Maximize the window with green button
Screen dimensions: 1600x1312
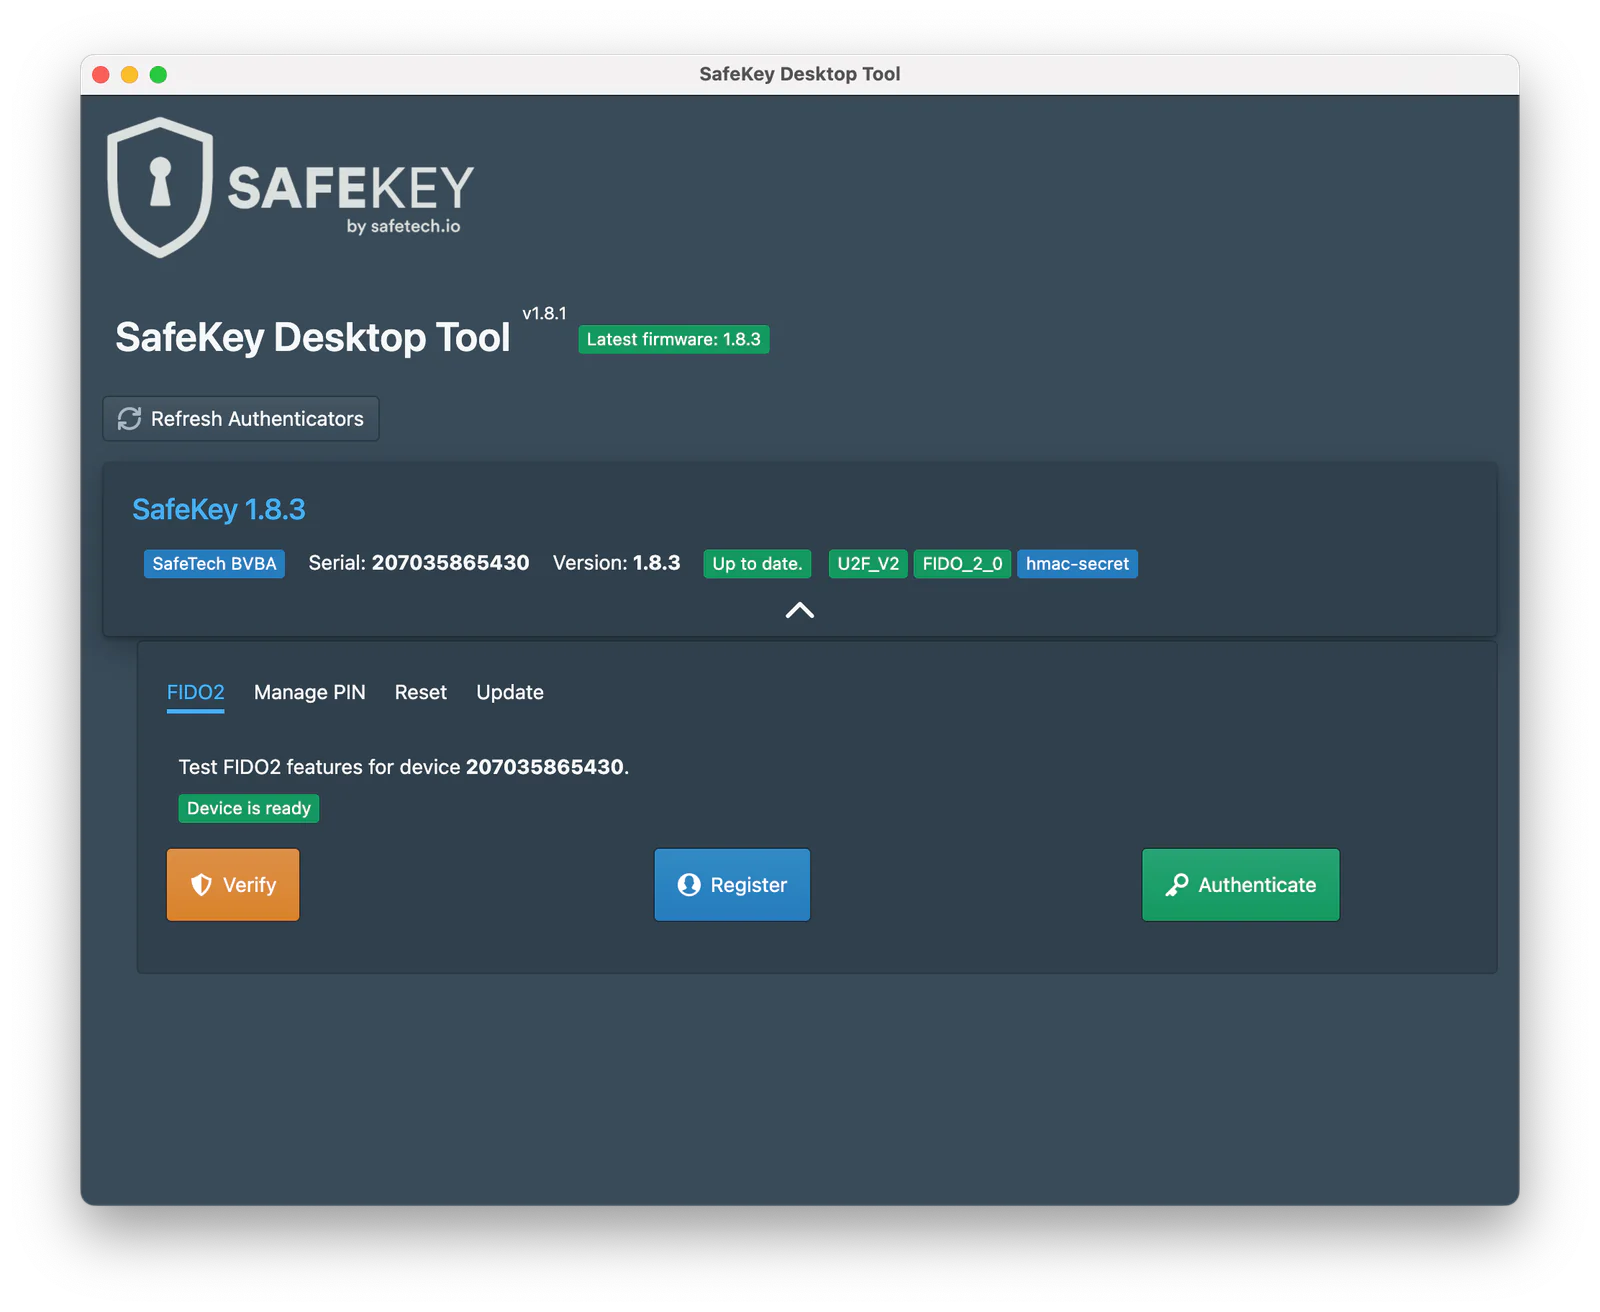[158, 75]
